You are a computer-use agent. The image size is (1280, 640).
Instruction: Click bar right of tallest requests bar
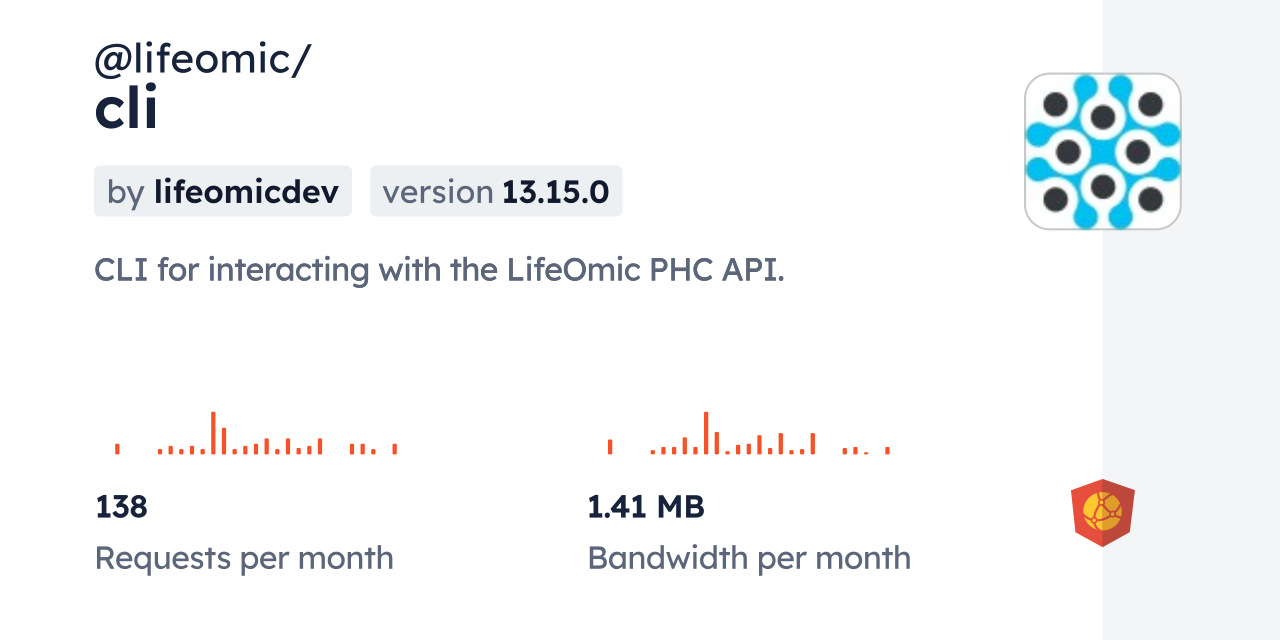[x=224, y=441]
